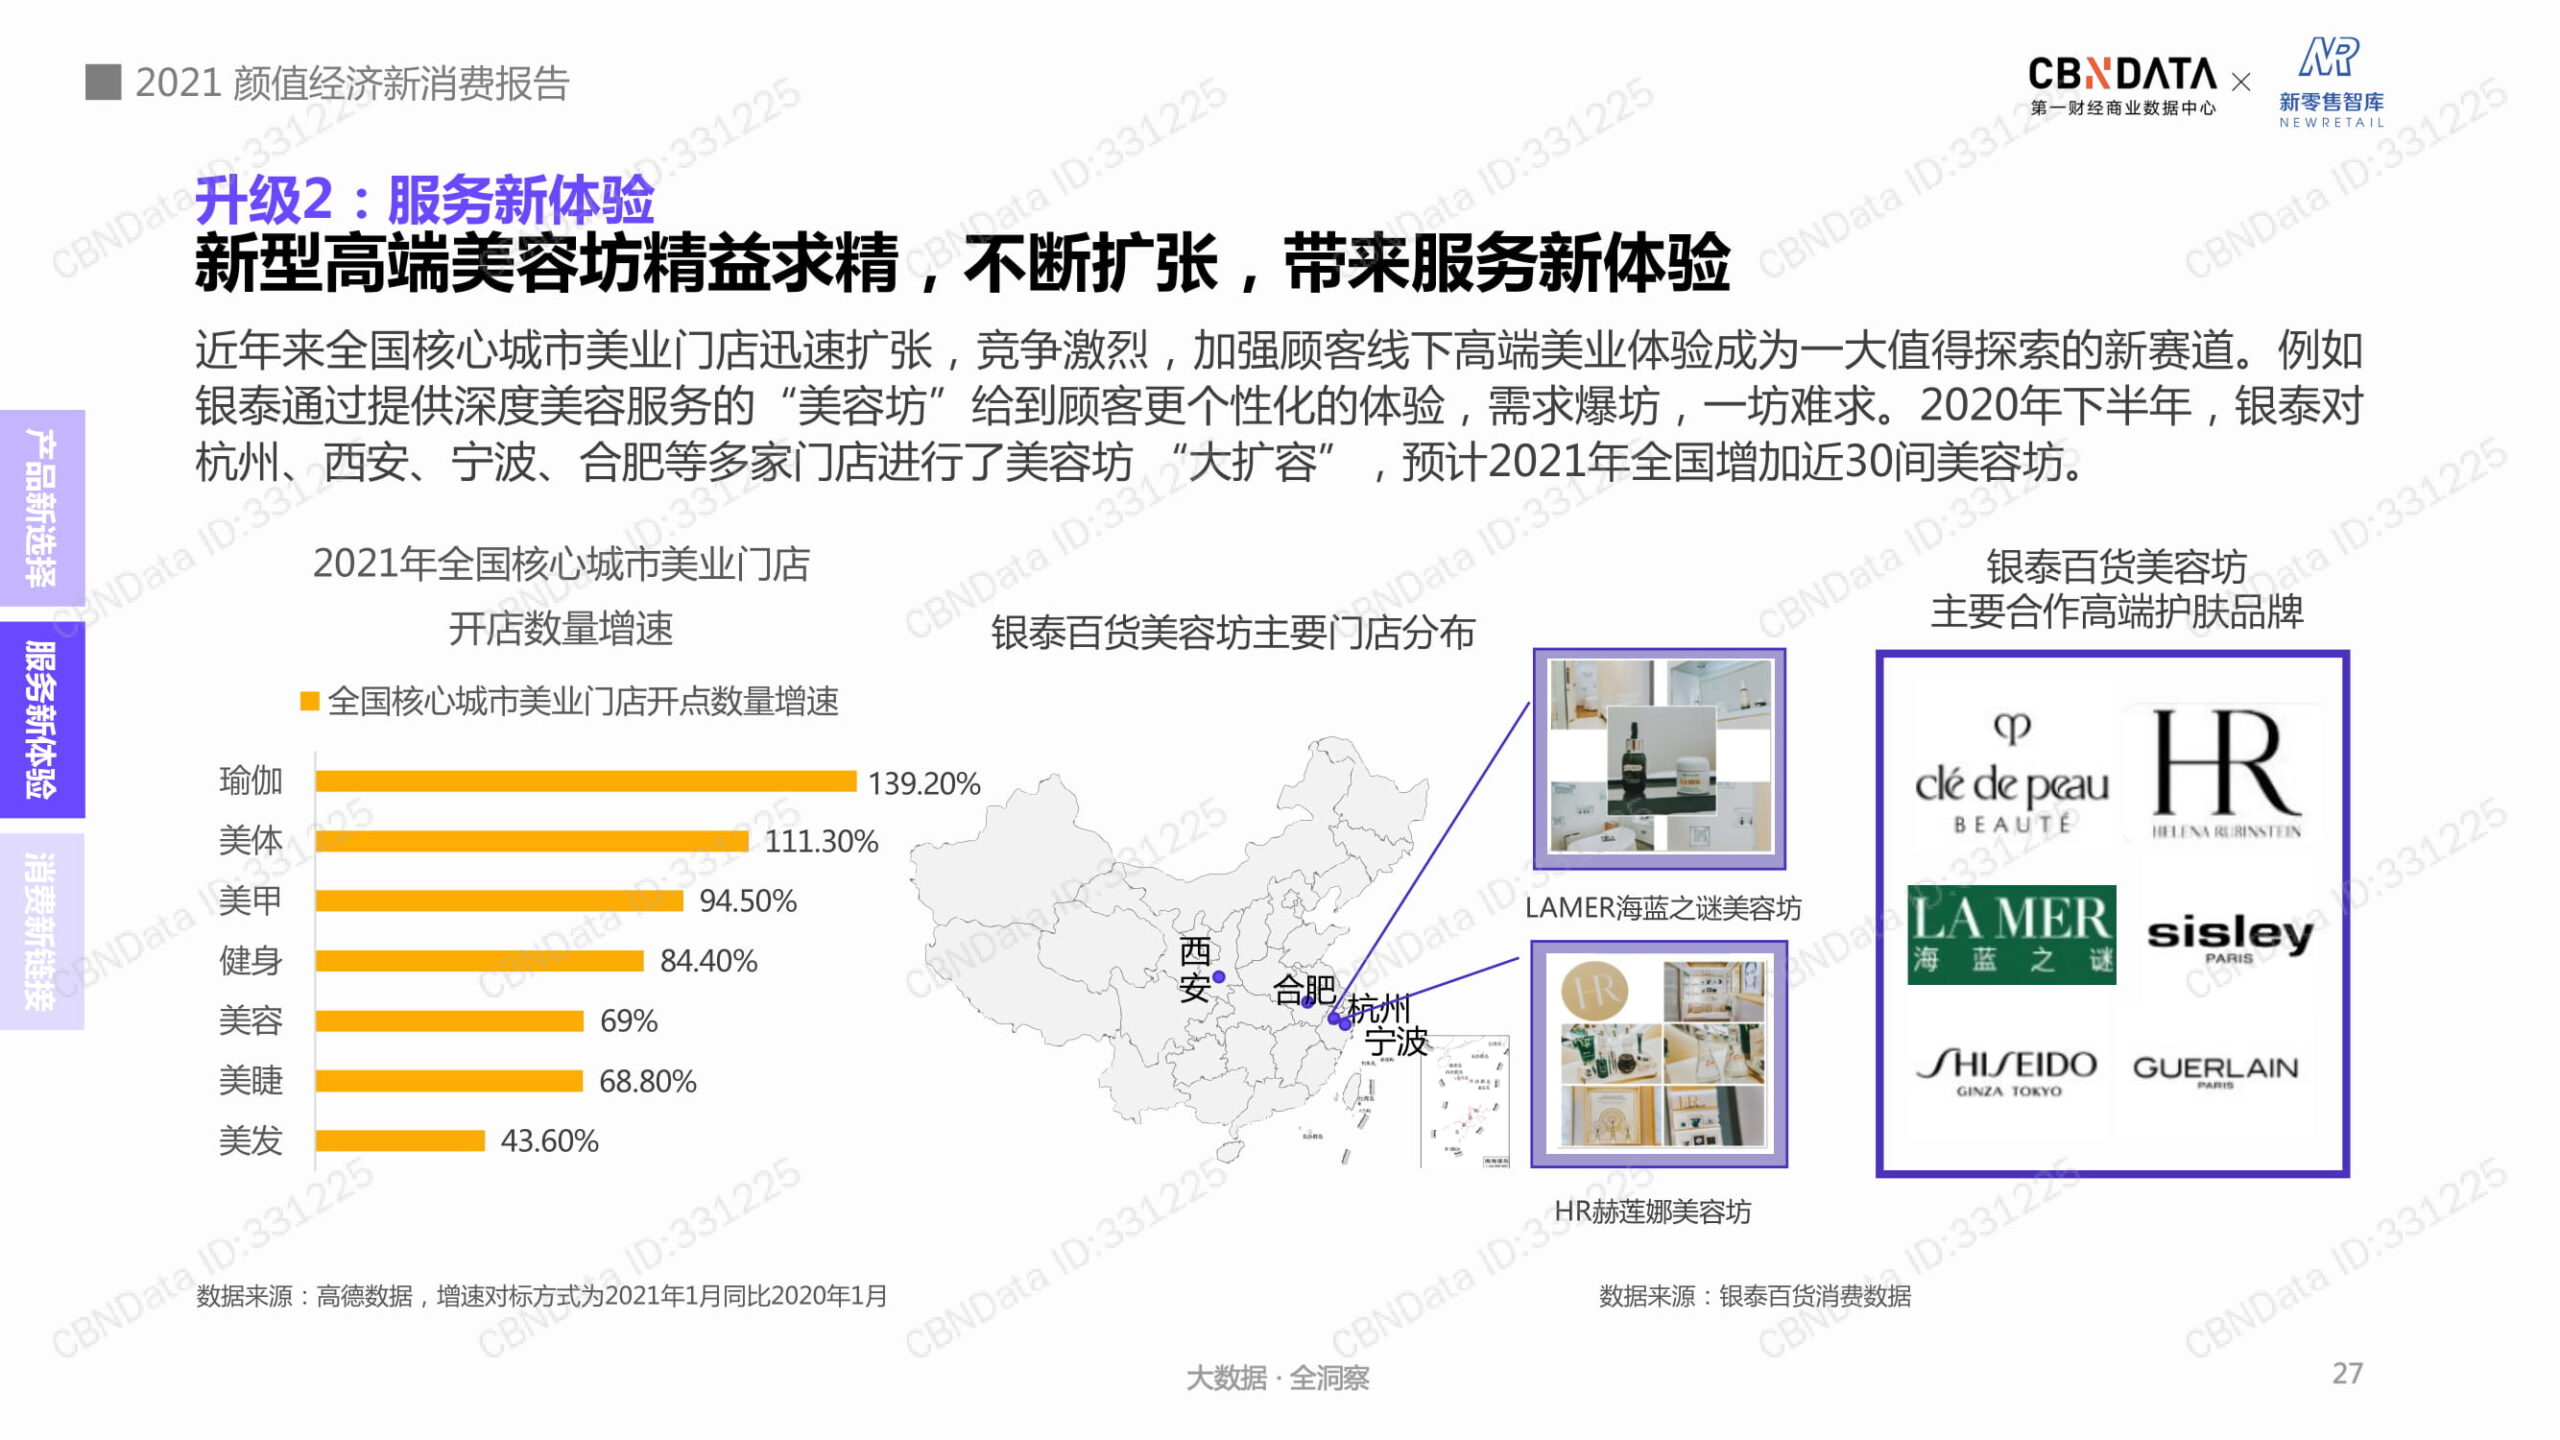The width and height of the screenshot is (2560, 1440).
Task: Click the 新零售智库 NR logo
Action: pyautogui.click(x=2331, y=82)
